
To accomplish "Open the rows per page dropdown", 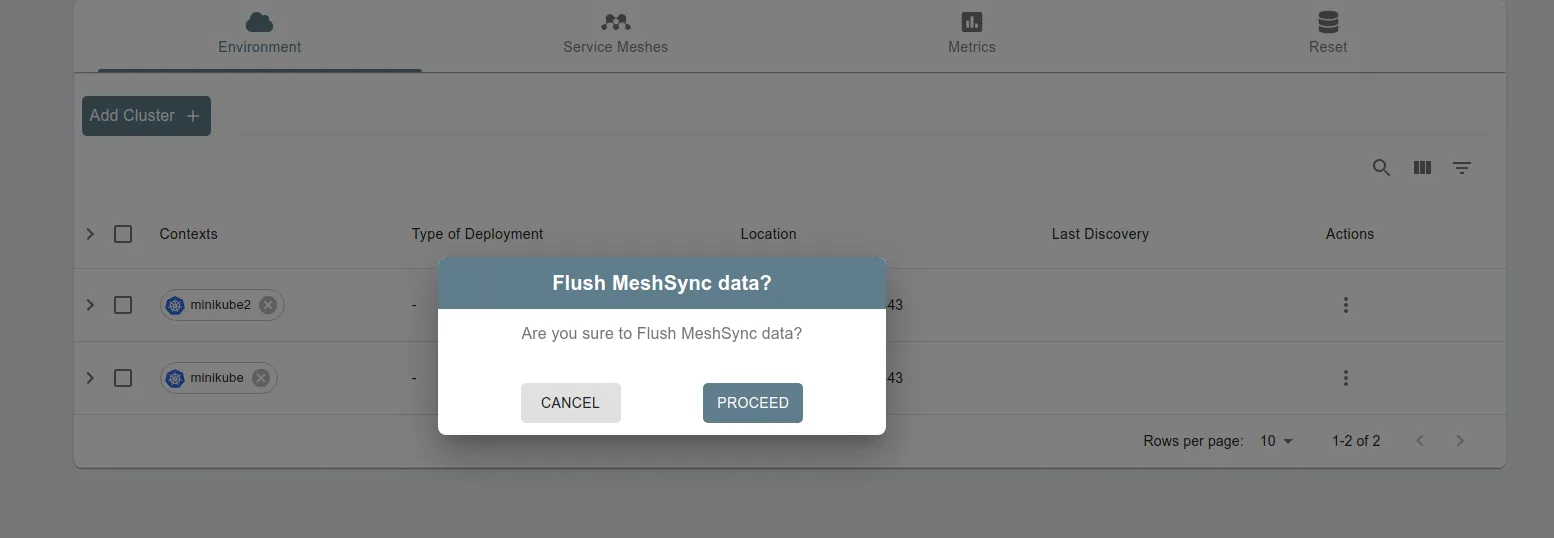I will (x=1276, y=441).
